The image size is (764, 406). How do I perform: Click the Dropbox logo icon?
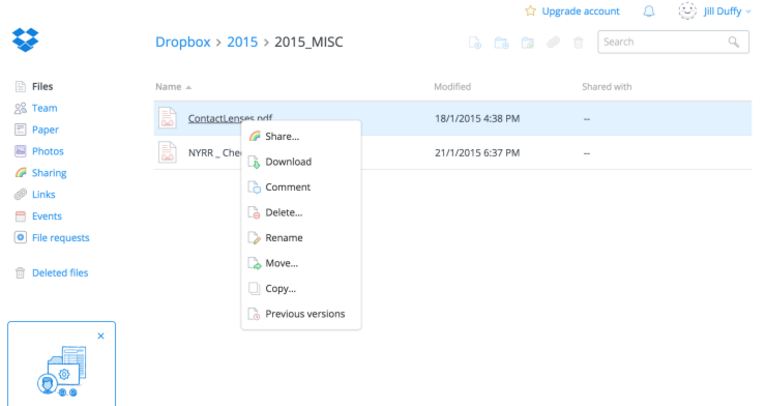(x=25, y=39)
